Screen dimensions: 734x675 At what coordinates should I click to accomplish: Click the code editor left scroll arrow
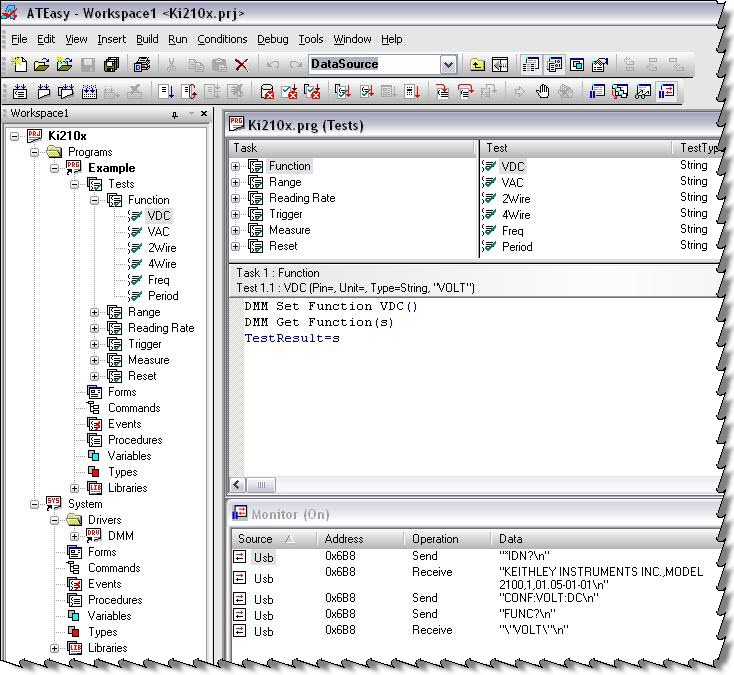pos(237,484)
